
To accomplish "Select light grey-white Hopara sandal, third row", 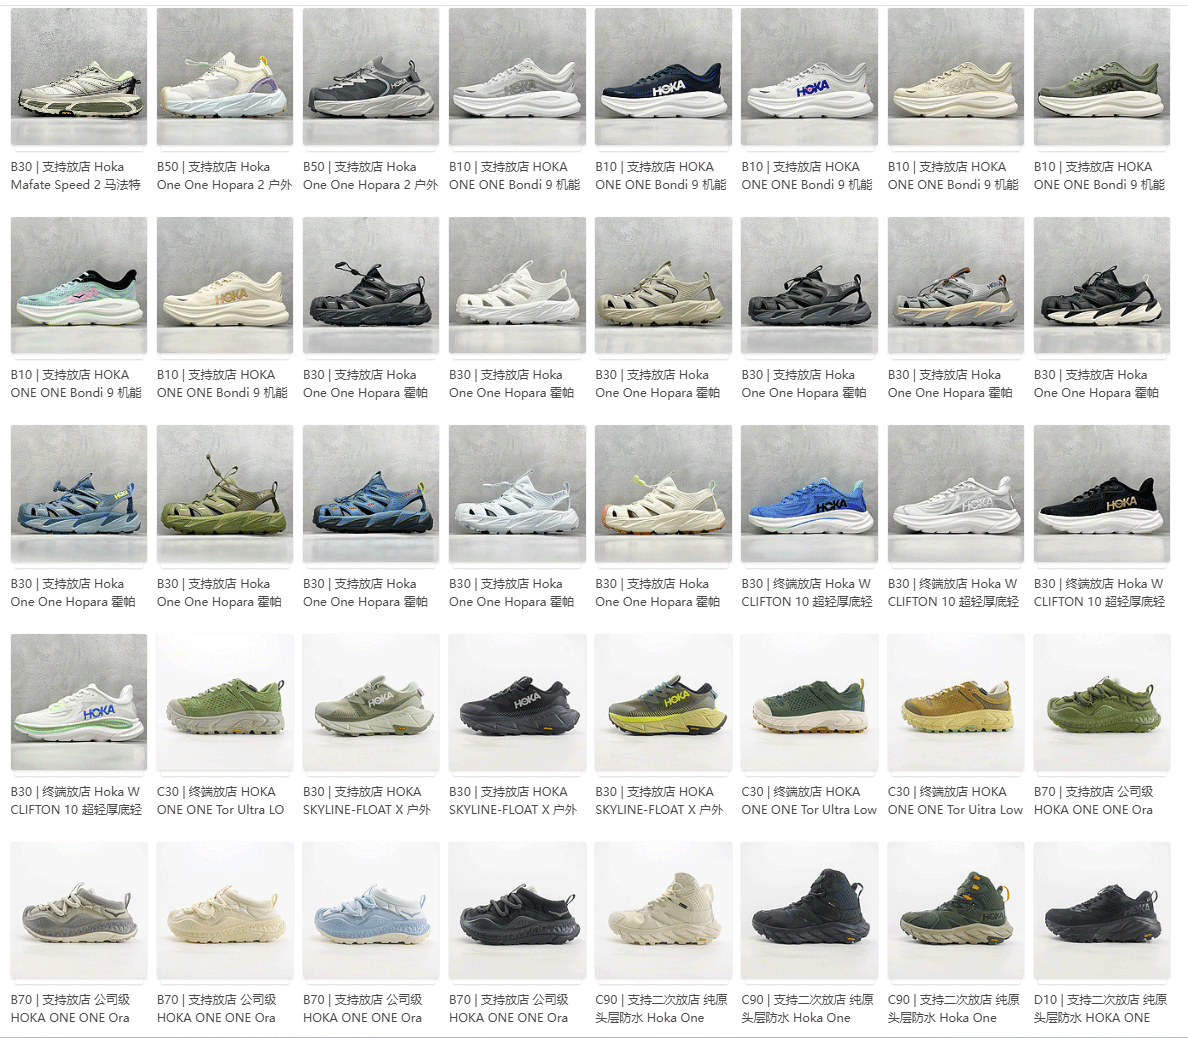I will click(x=517, y=493).
